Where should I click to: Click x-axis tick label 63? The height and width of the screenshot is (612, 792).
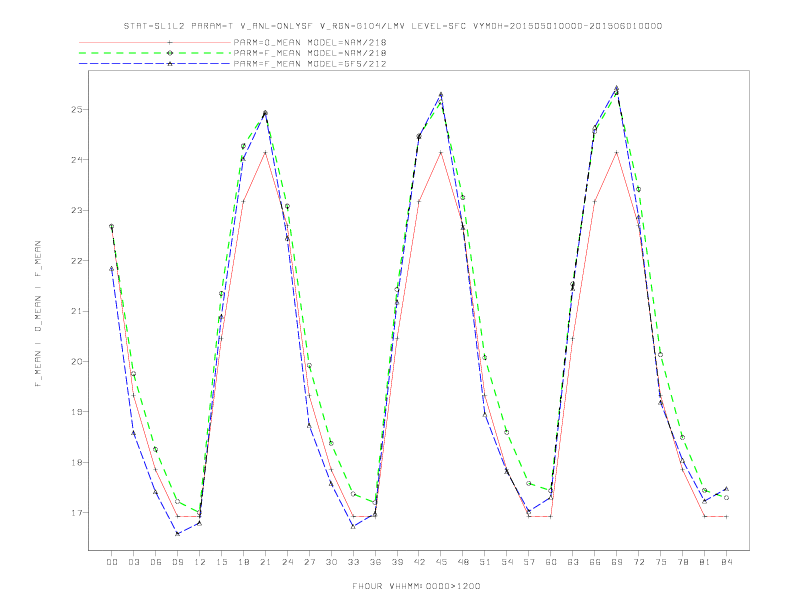click(x=573, y=562)
